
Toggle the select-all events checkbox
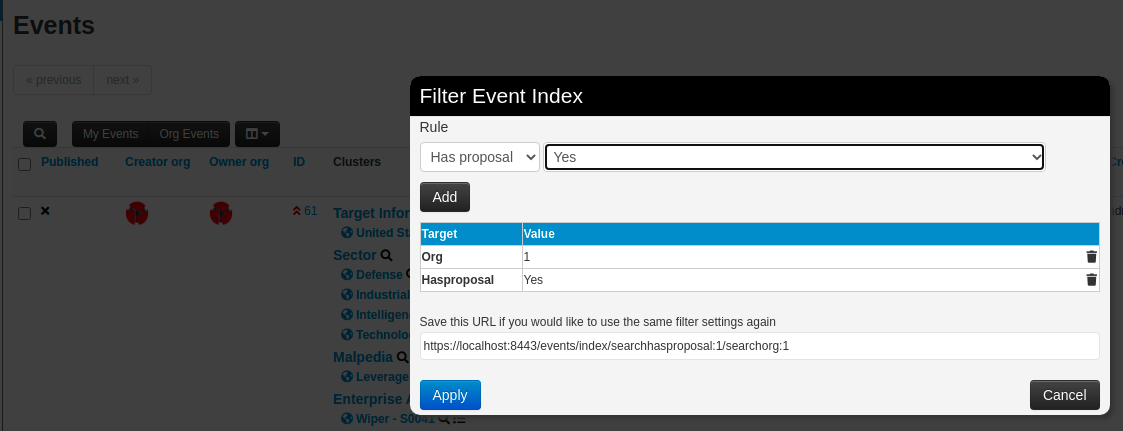coord(24,165)
